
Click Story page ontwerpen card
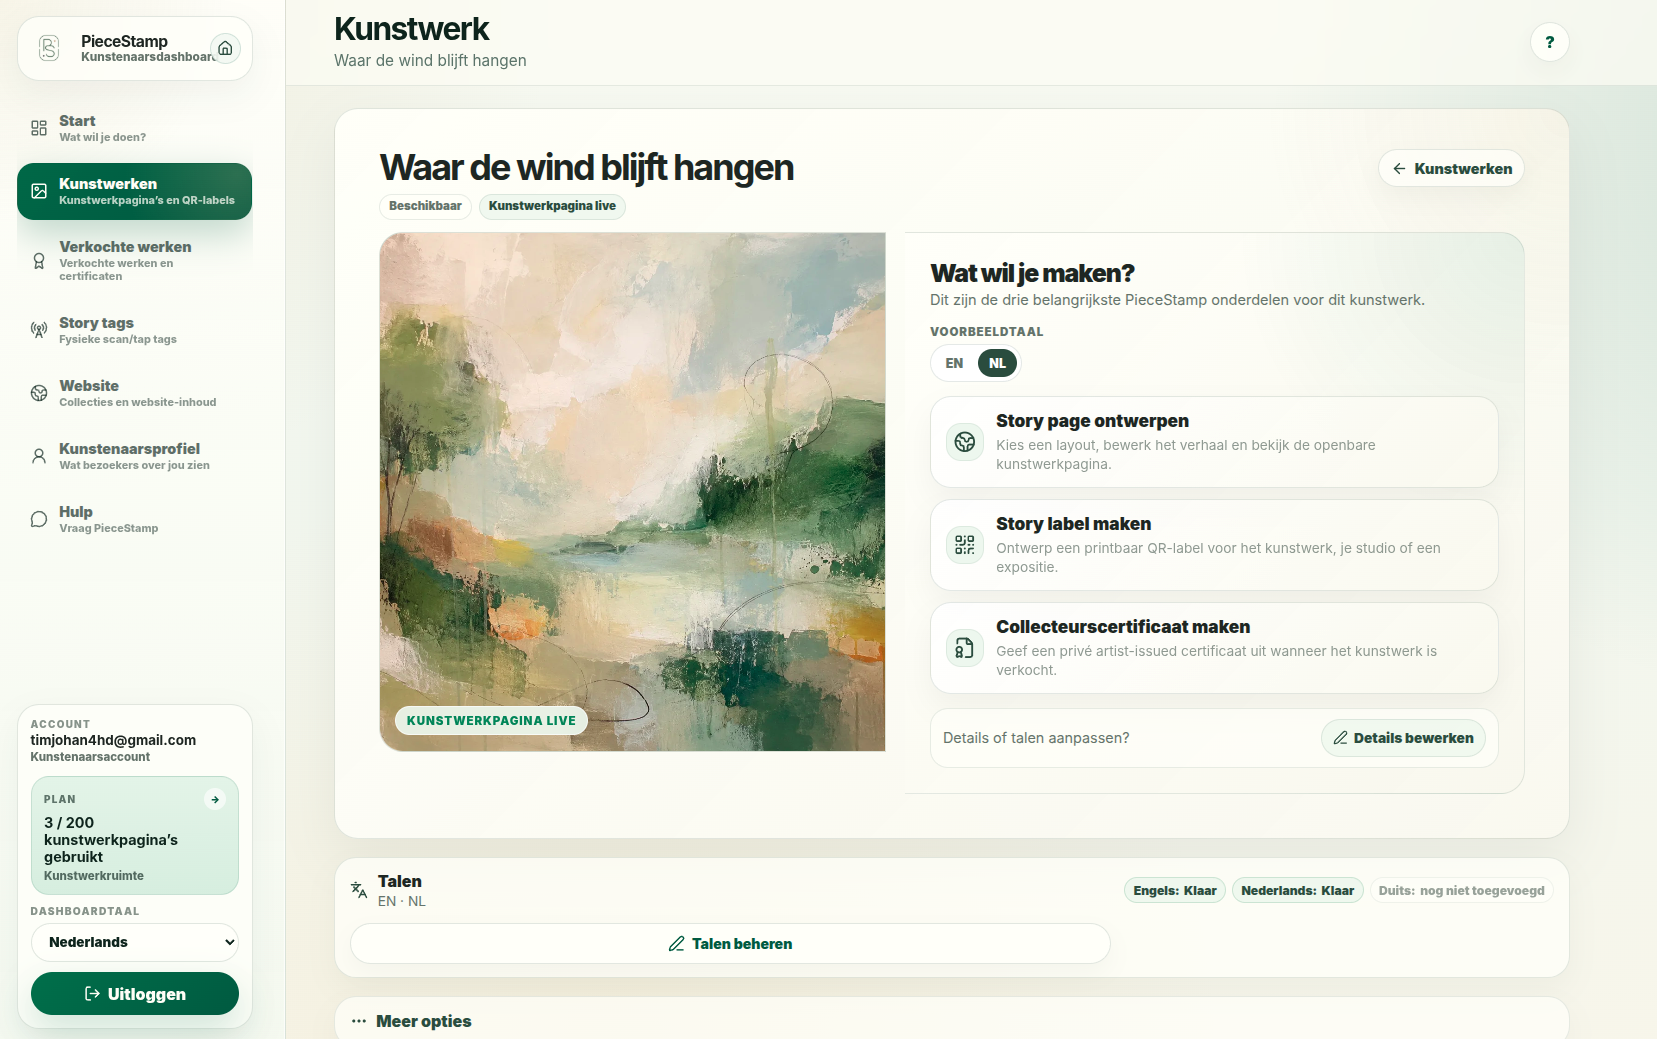(x=1214, y=442)
